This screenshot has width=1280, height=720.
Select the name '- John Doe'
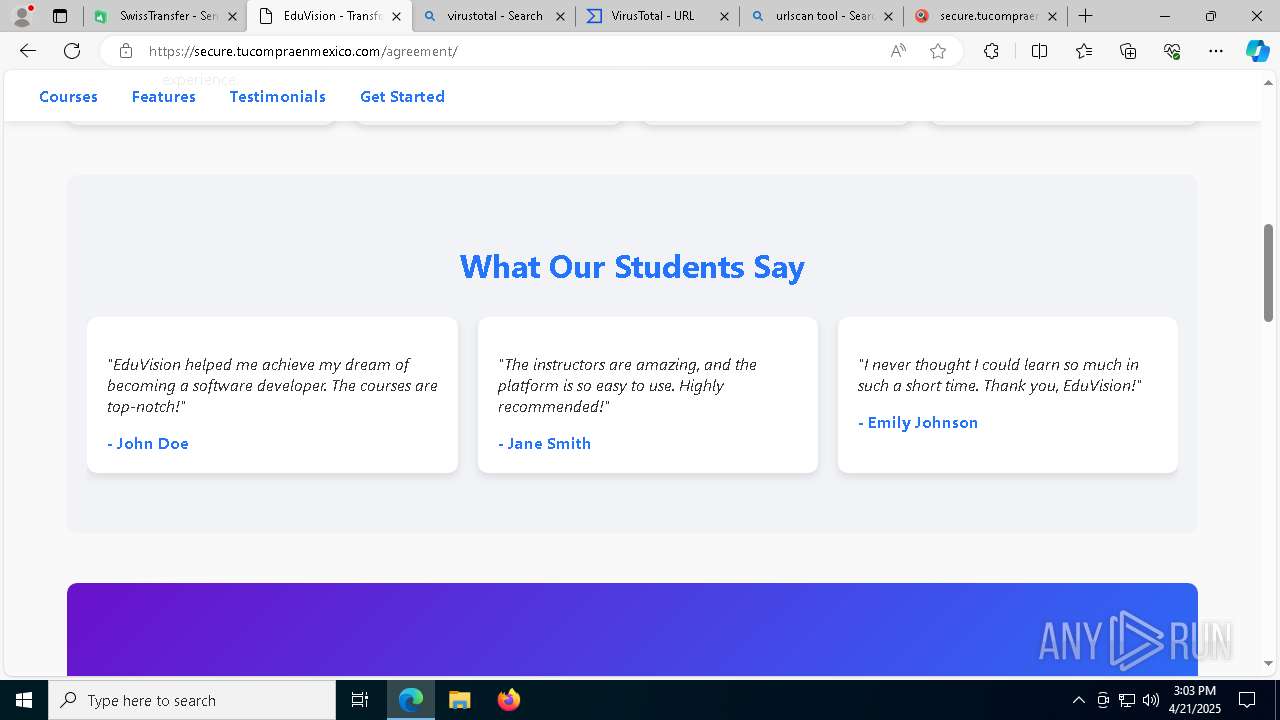(x=148, y=443)
